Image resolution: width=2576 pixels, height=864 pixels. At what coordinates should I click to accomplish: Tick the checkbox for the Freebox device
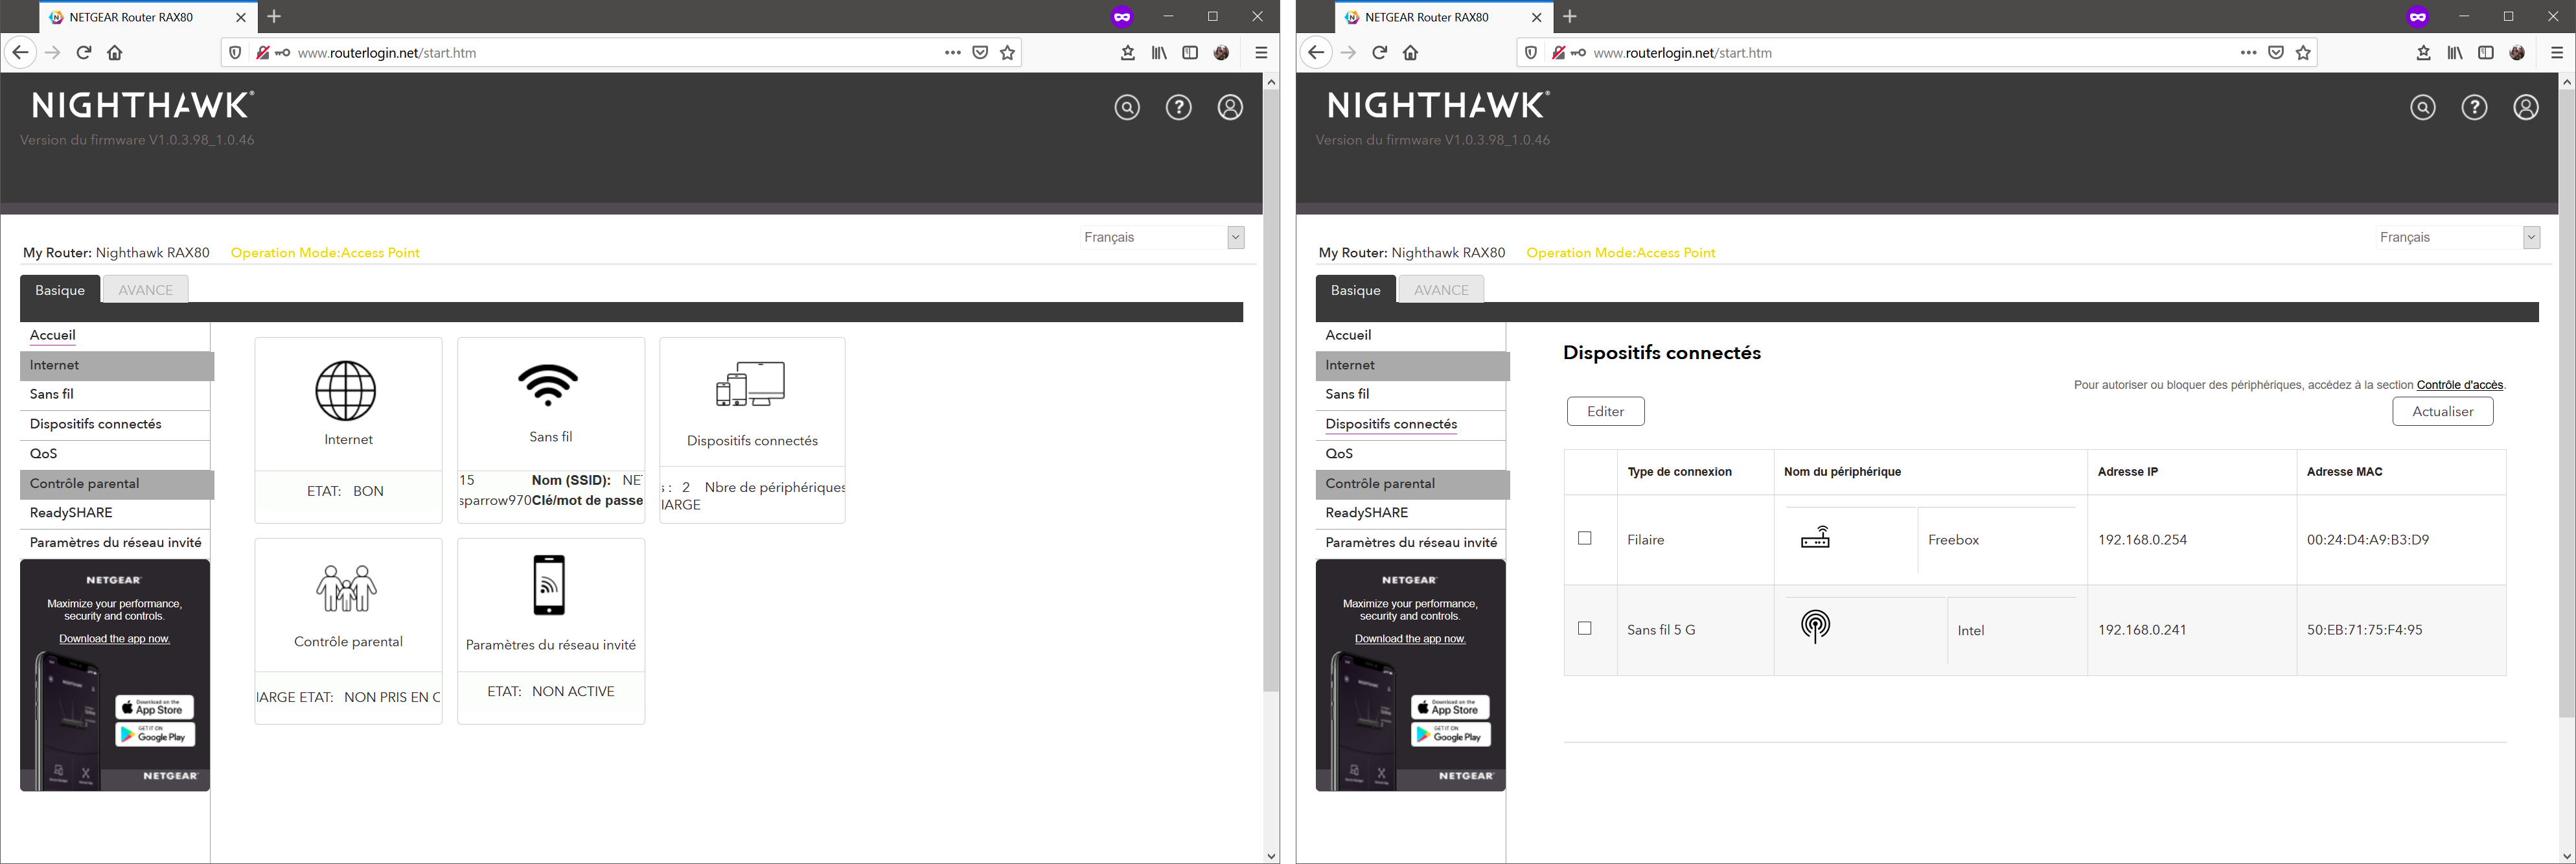1585,538
